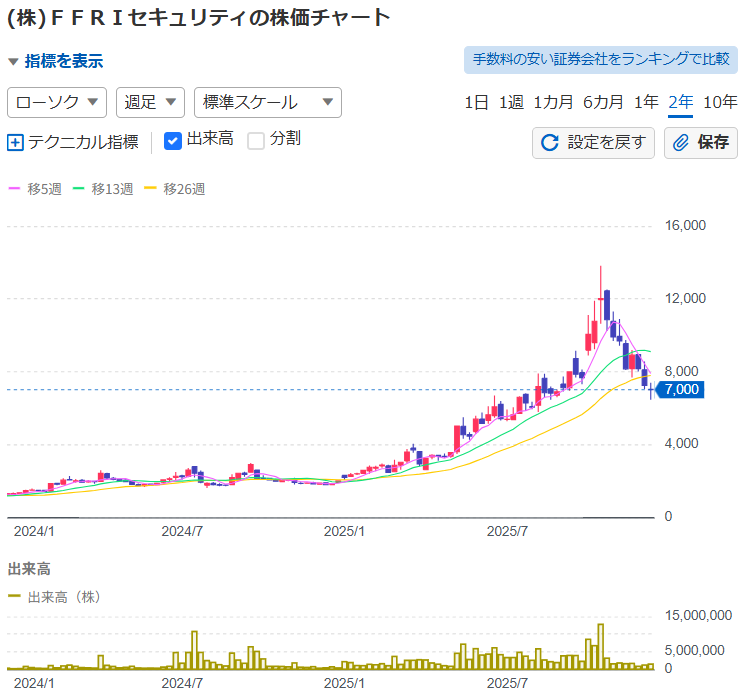Click the reset arrow icon in 設定を戻す

[x=549, y=142]
